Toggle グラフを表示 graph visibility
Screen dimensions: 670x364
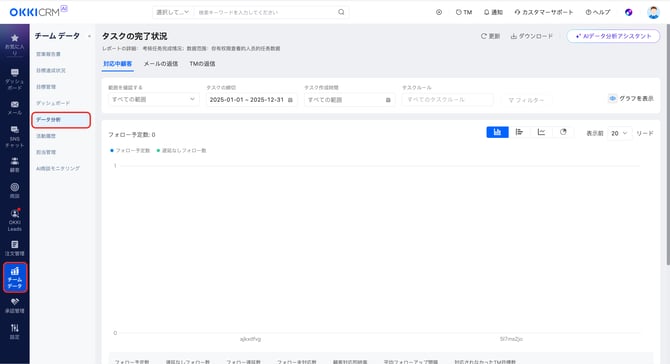631,98
